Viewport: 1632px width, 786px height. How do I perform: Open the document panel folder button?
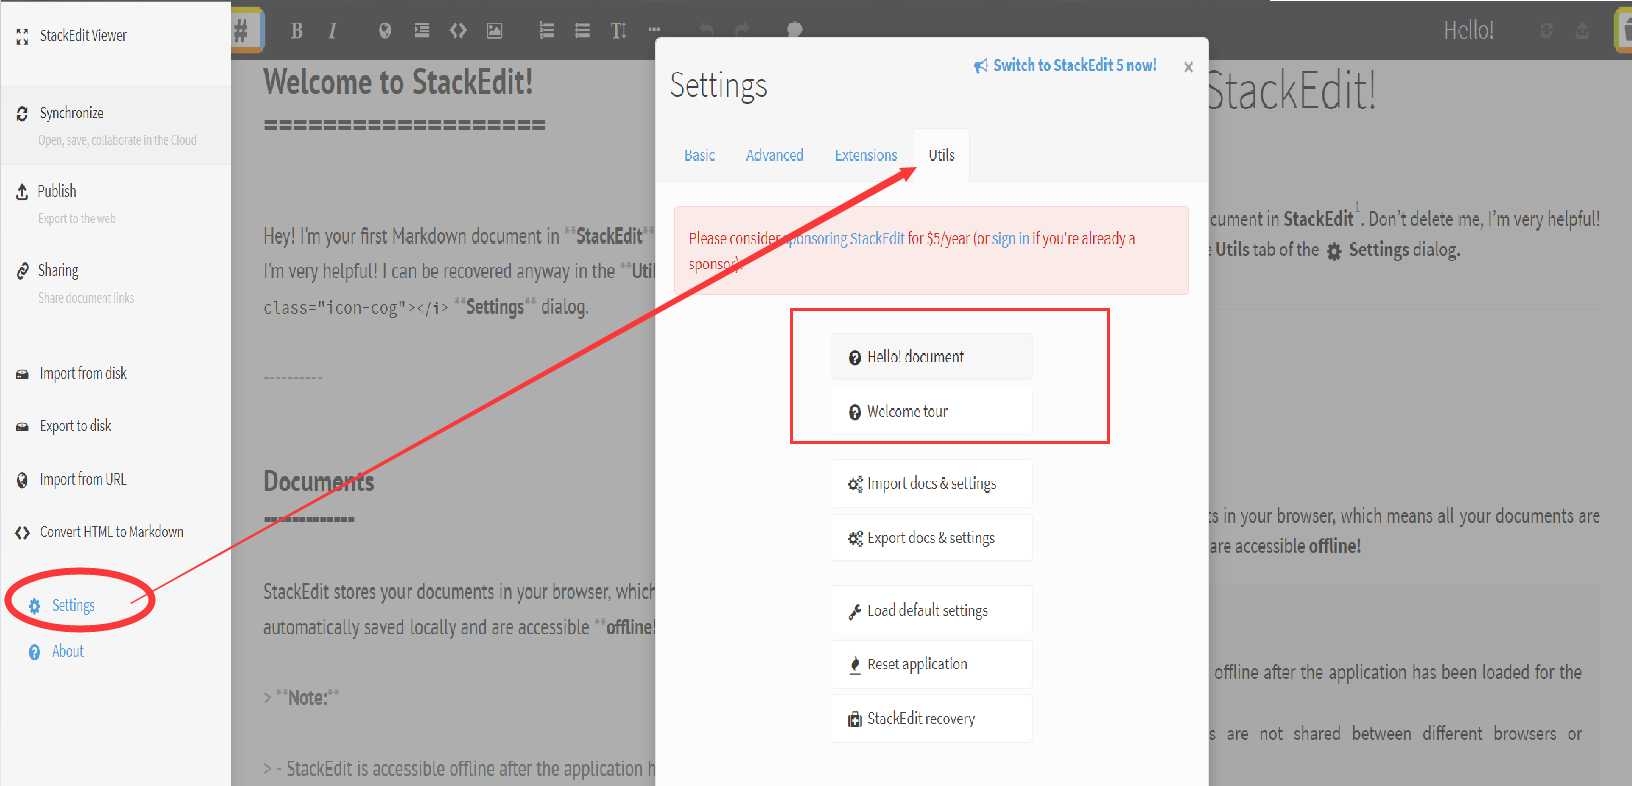tap(1624, 30)
